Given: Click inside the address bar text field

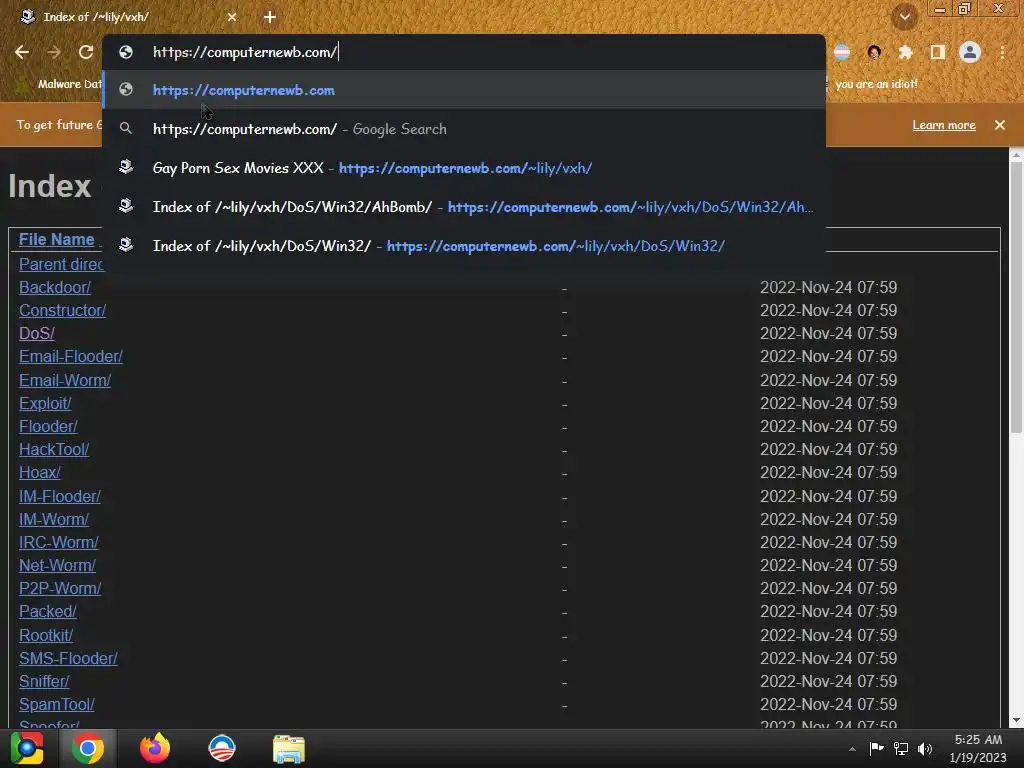Looking at the screenshot, I should [464, 52].
